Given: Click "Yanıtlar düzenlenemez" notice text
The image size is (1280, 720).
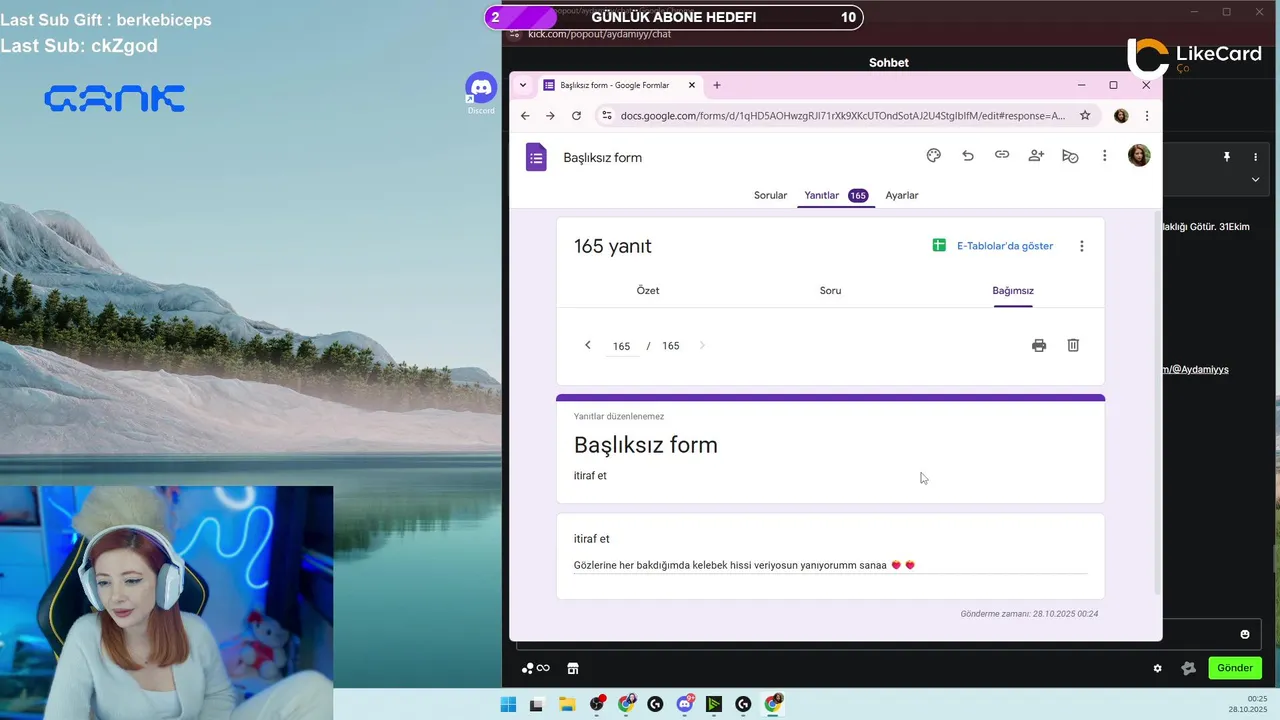Looking at the screenshot, I should [x=619, y=416].
